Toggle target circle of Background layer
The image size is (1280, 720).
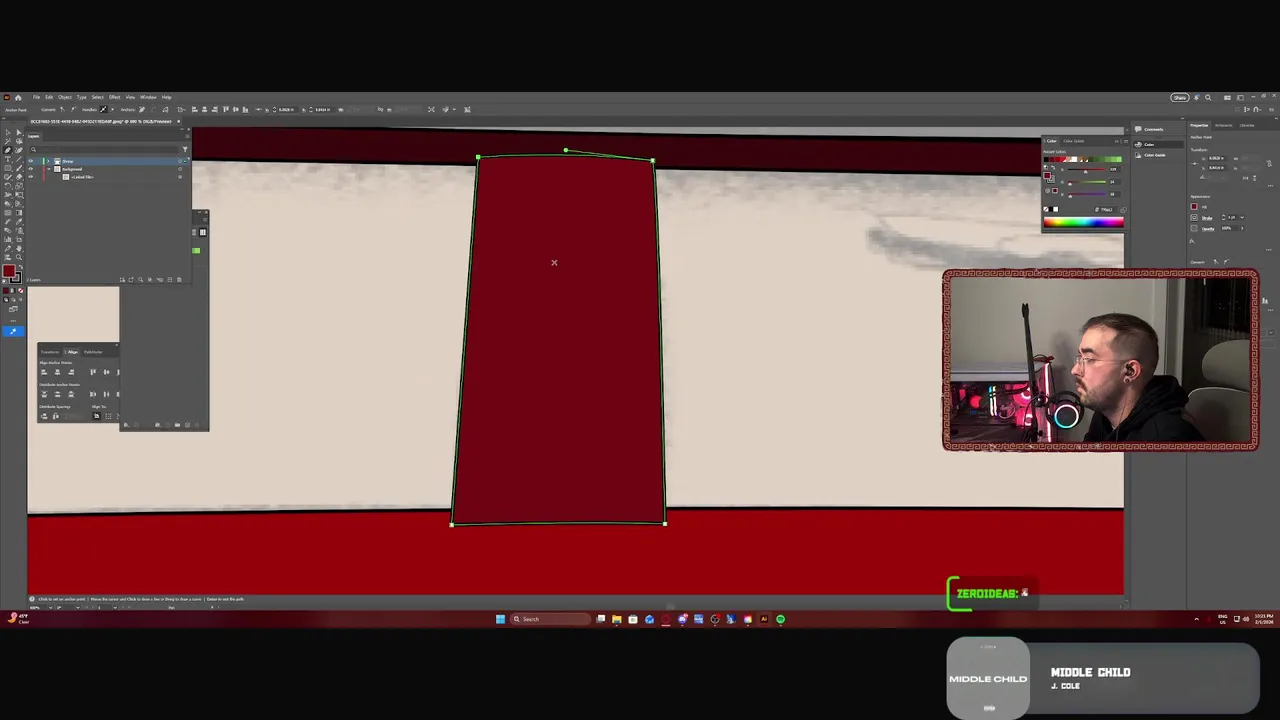(x=180, y=169)
